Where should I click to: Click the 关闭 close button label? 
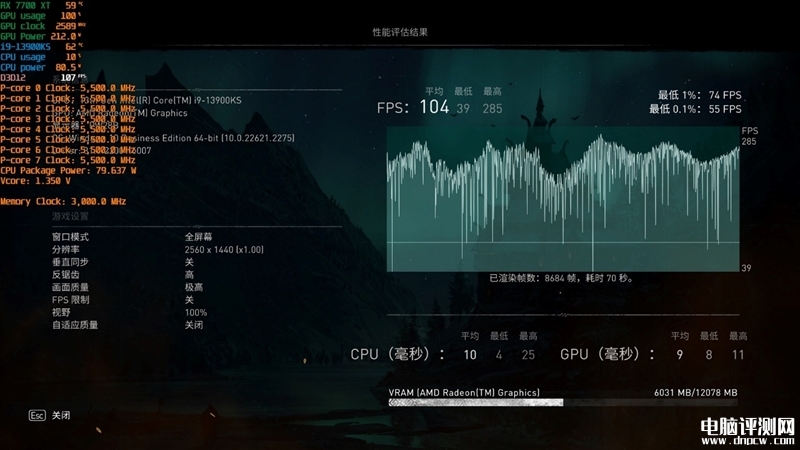61,415
